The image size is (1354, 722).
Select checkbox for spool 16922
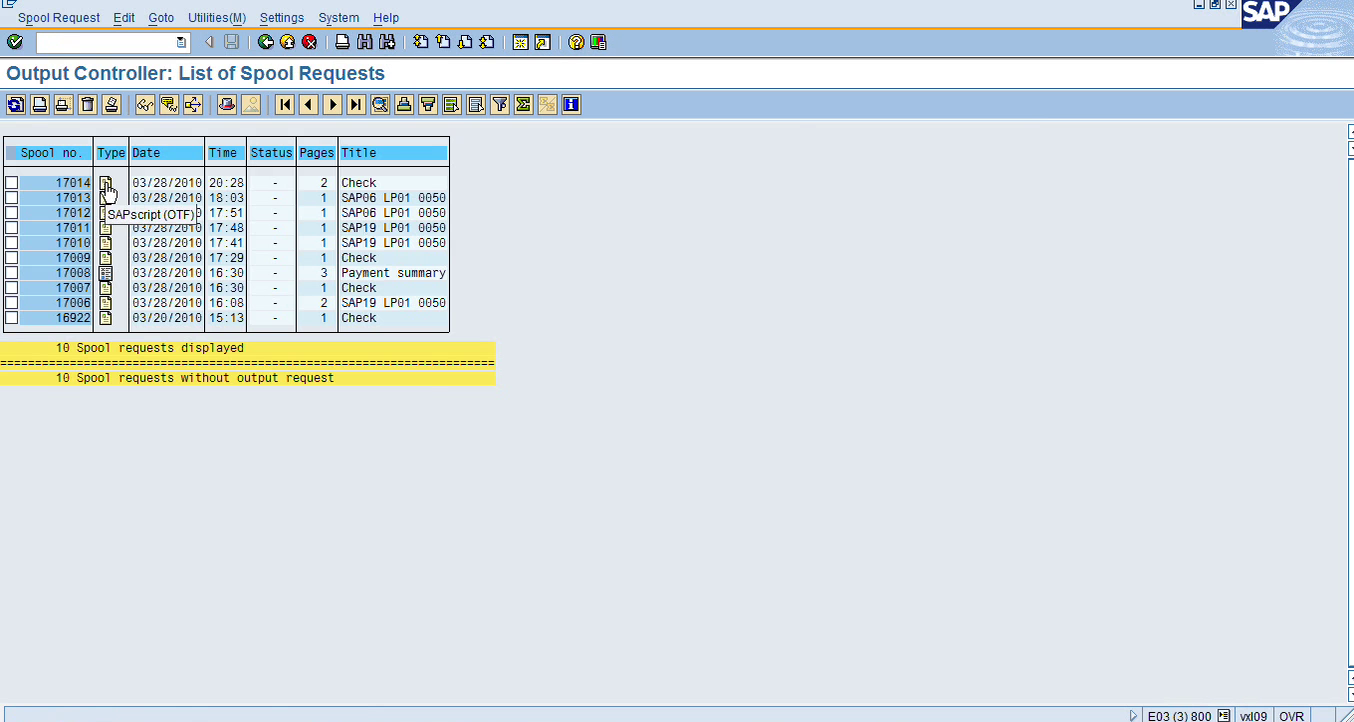11,318
